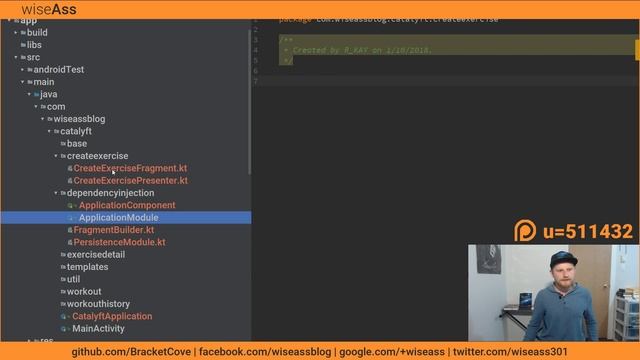The height and width of the screenshot is (360, 640).
Task: Open CreateExerciseFragment.kt in the tree
Action: pos(130,168)
